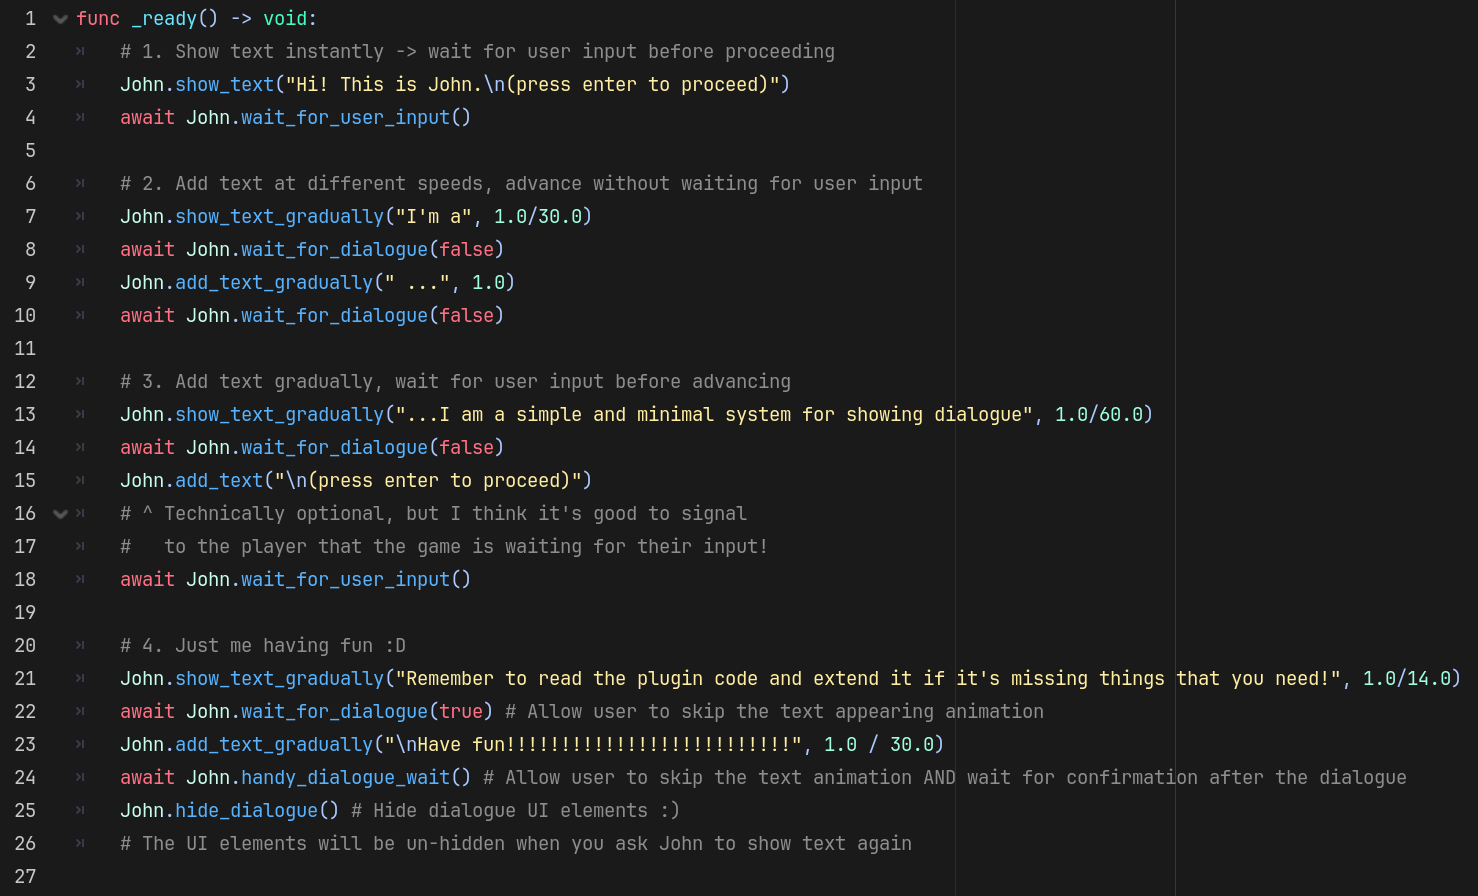The image size is (1478, 896).
Task: Click the comment "# 1. Show text instantly"
Action: [x=252, y=52]
